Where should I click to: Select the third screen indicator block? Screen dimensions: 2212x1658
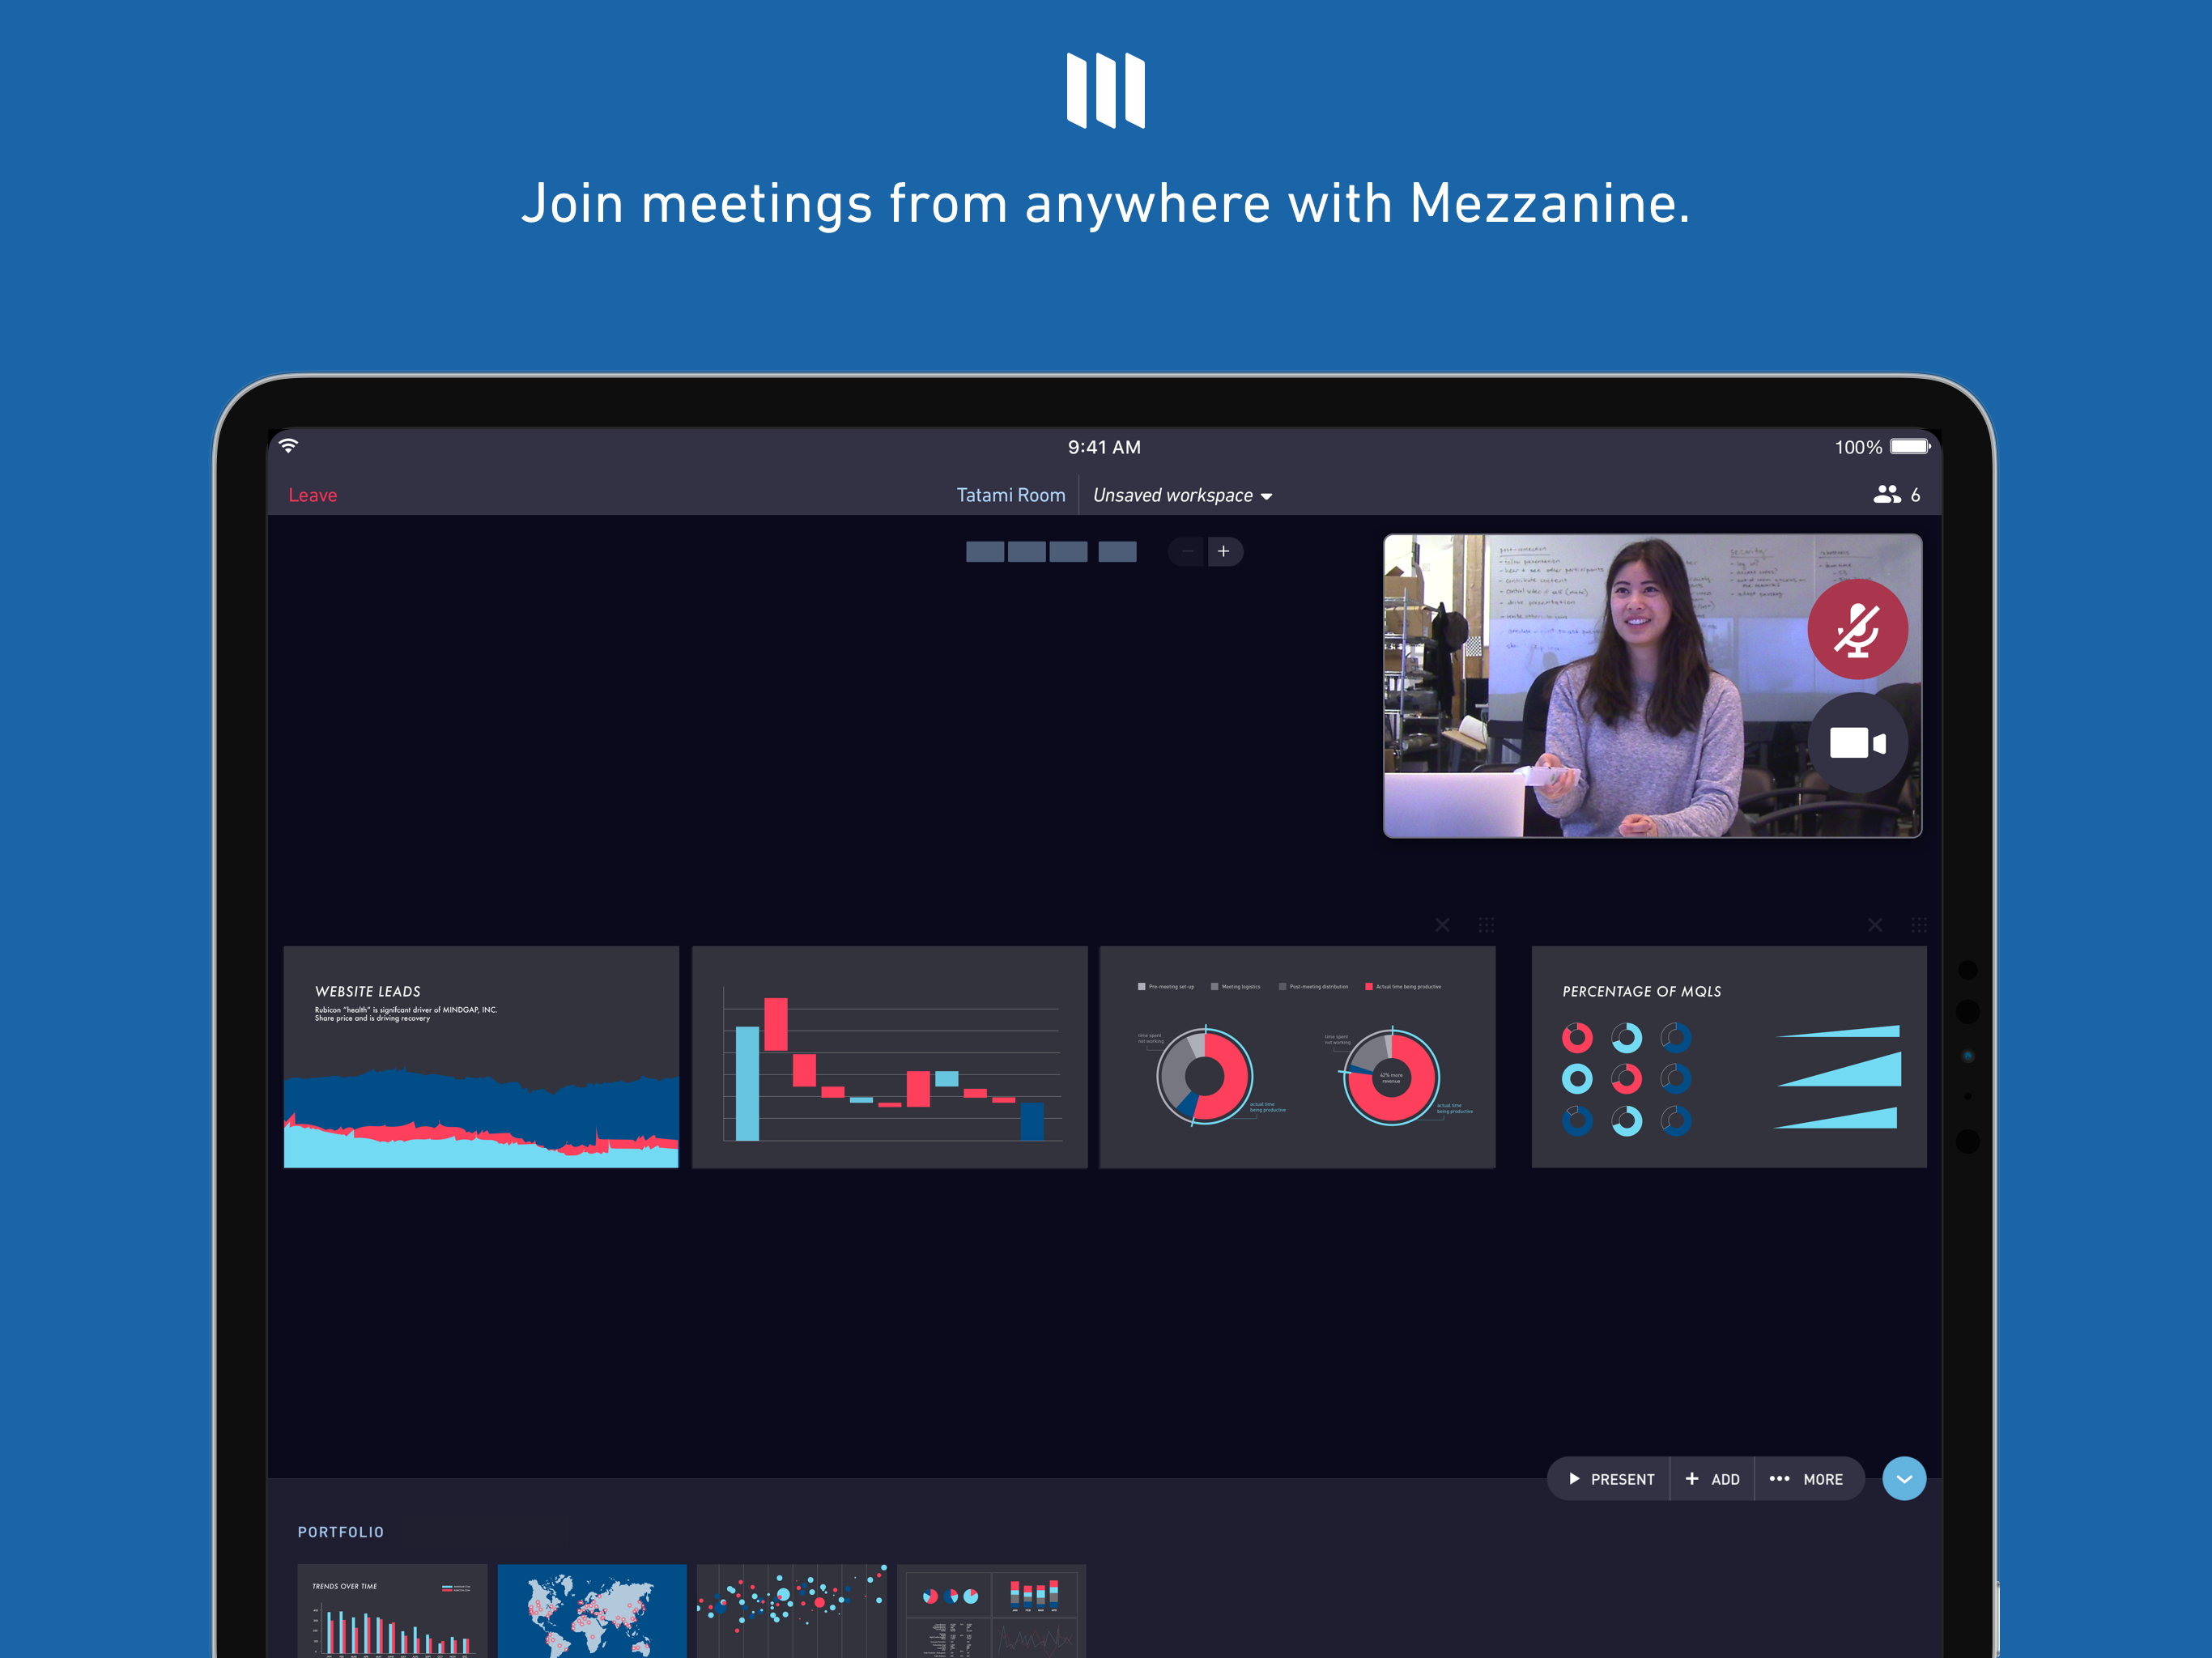(1068, 551)
